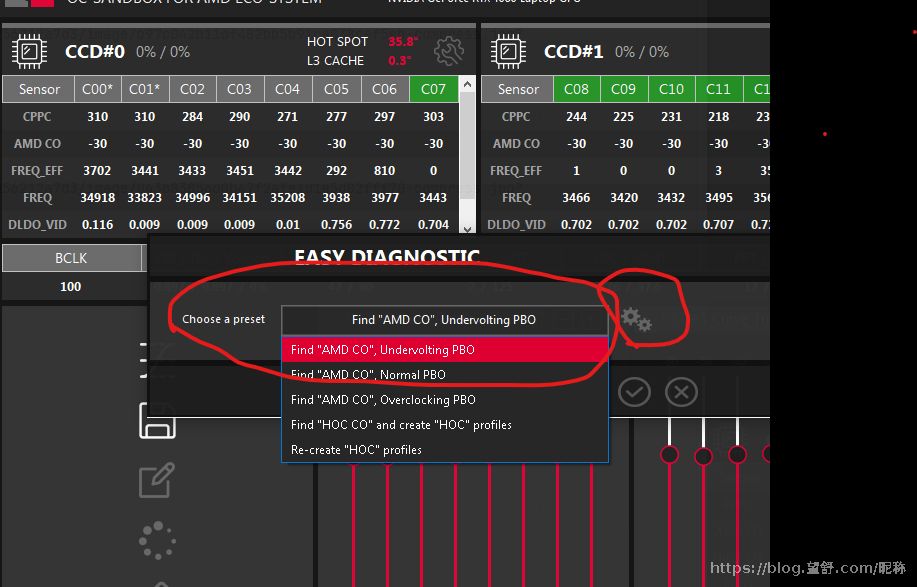
Task: Click DLDO_VID value 0.756 for C05
Action: (x=336, y=225)
